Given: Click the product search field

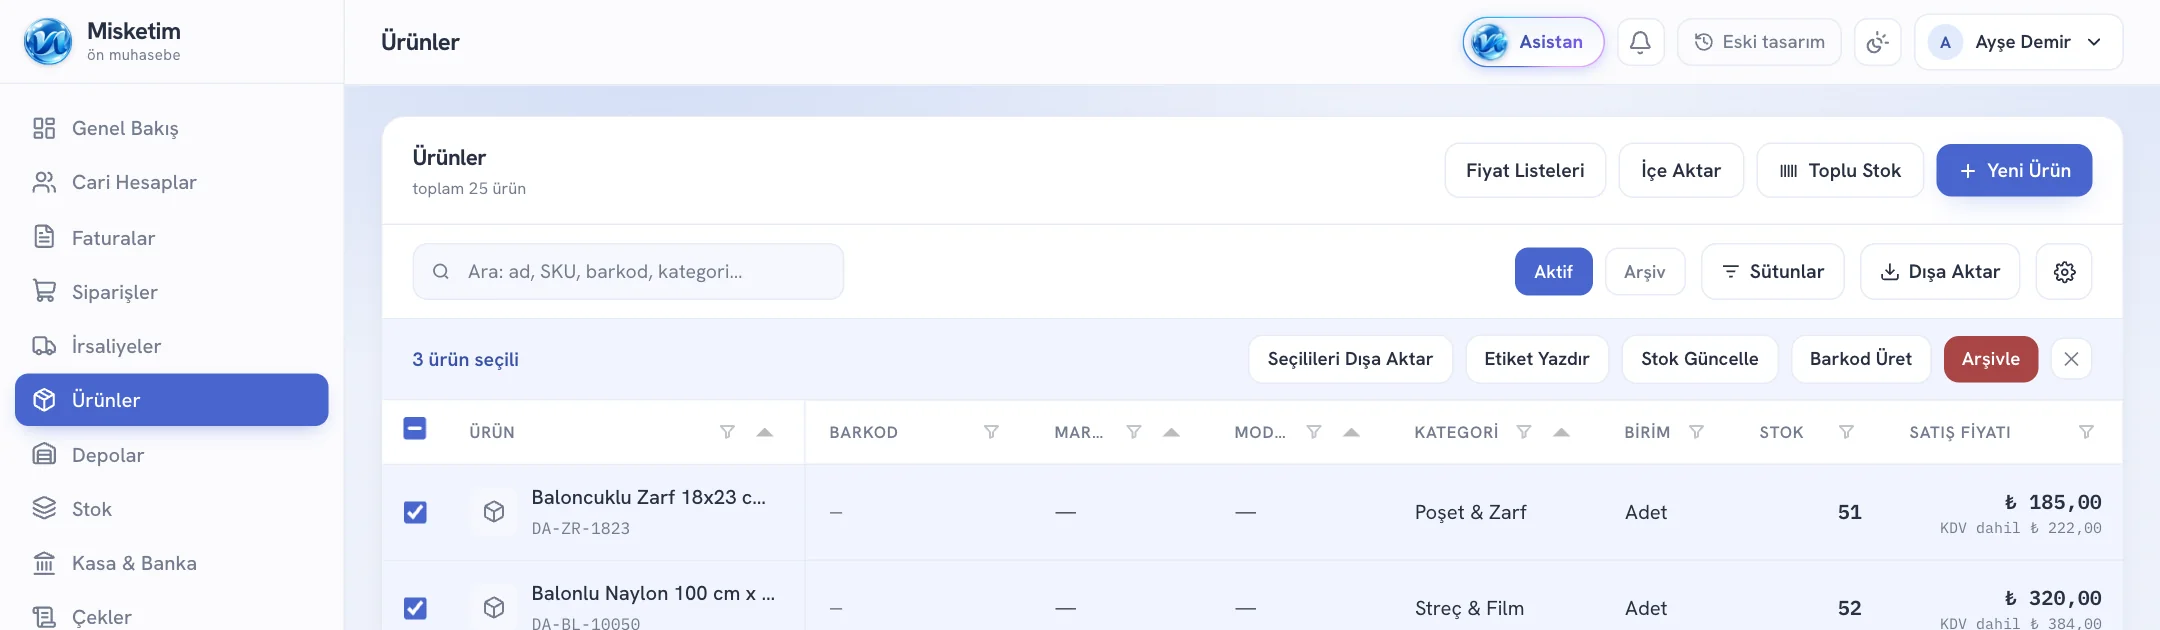Looking at the screenshot, I should click(x=628, y=272).
